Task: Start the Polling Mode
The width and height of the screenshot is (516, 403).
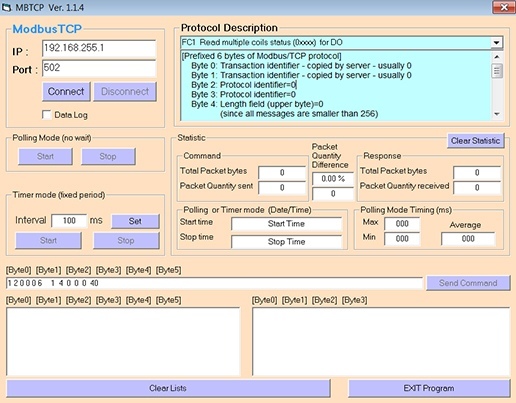Action: [x=45, y=156]
